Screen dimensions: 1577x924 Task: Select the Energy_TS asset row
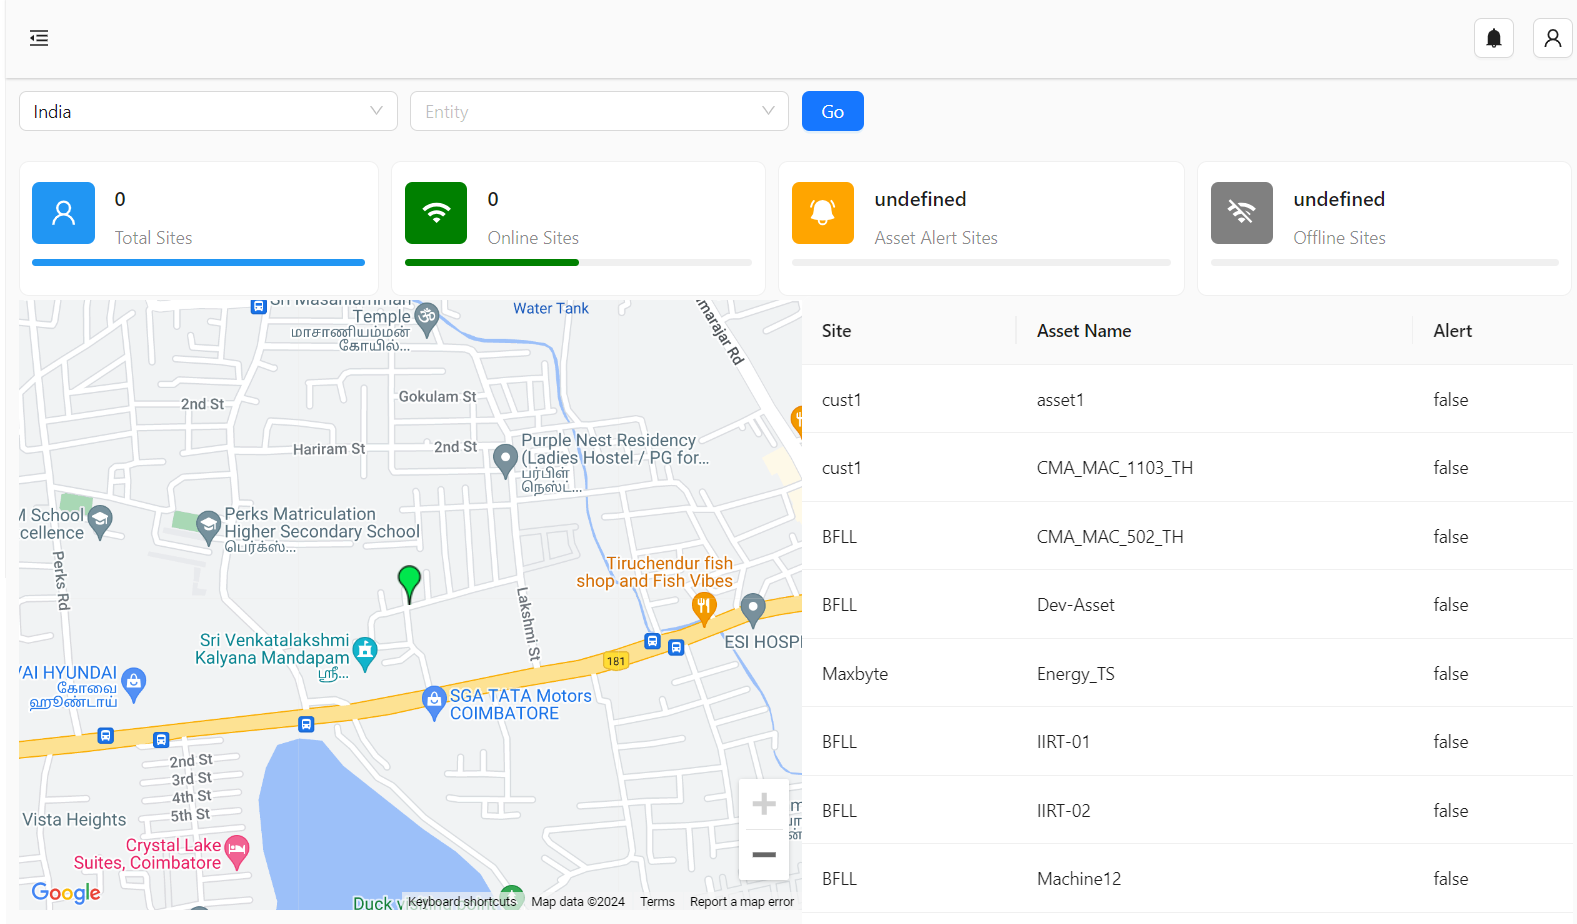click(1075, 674)
